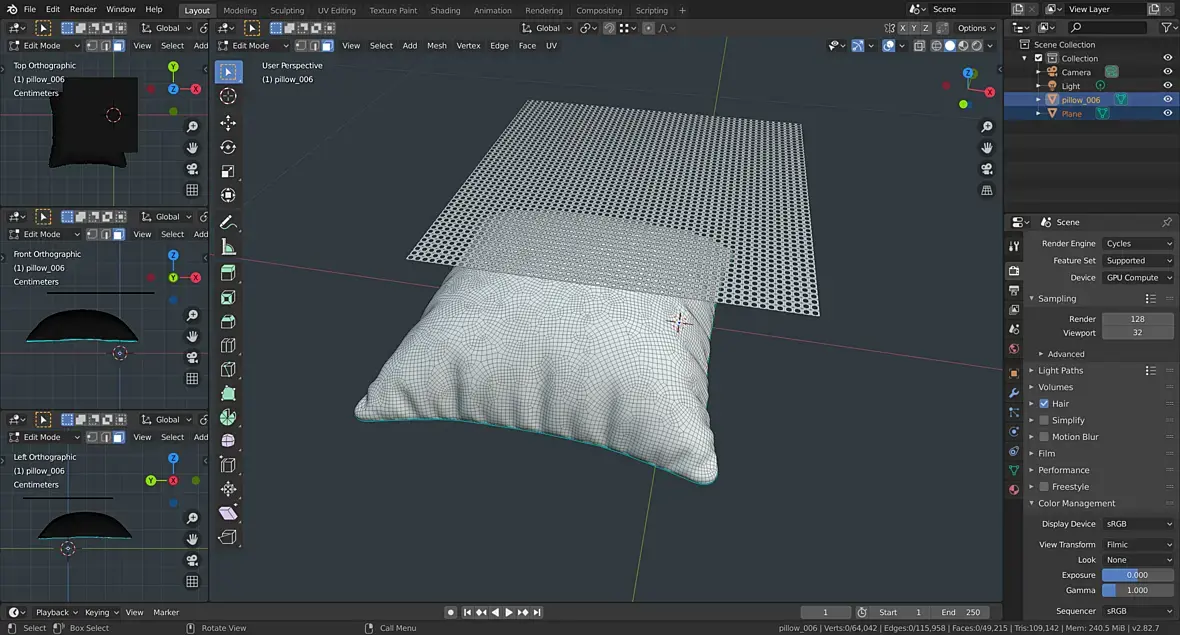Click the Render samples 128 field
Viewport: 1180px width, 635px height.
pos(1137,319)
